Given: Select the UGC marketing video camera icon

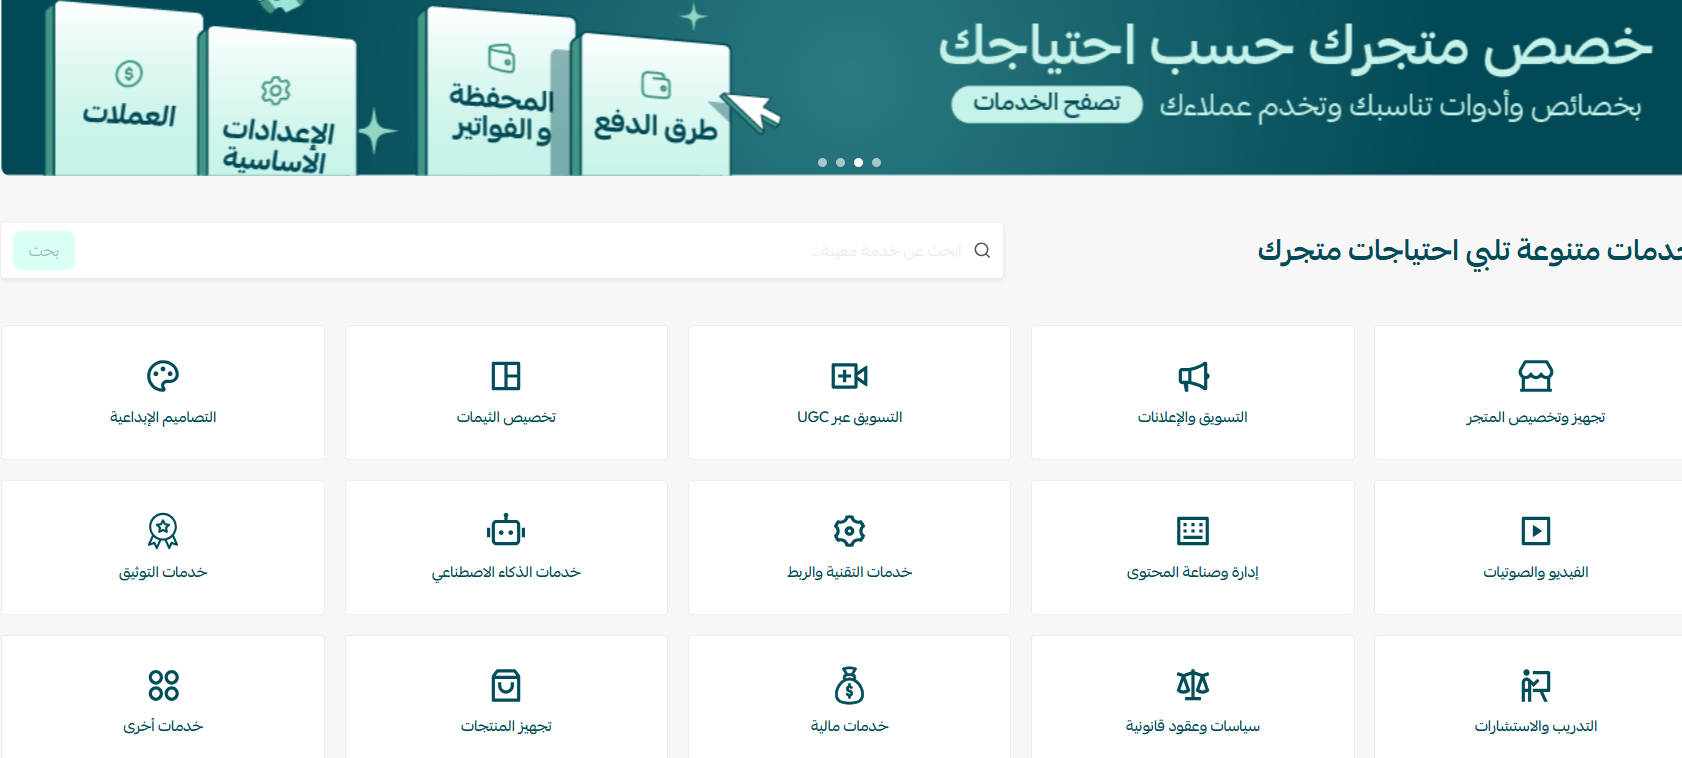Looking at the screenshot, I should coord(849,376).
